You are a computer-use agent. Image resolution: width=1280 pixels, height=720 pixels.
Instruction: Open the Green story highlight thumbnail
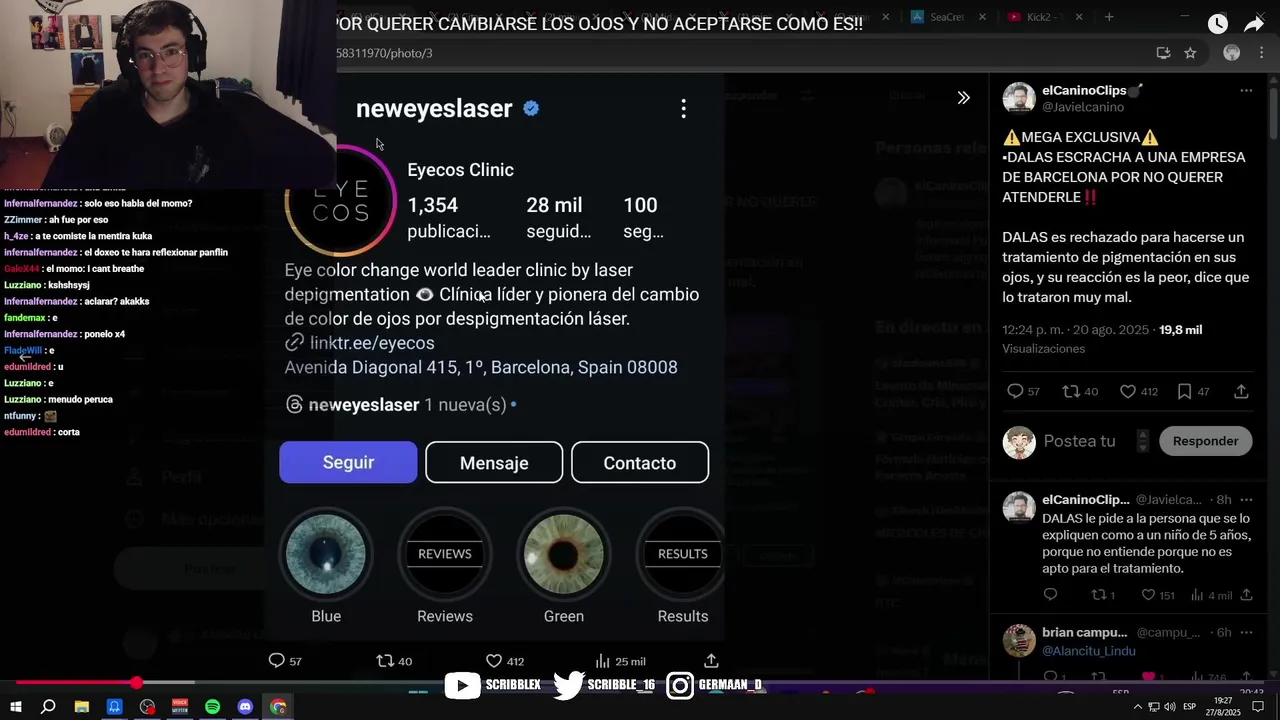click(x=564, y=554)
